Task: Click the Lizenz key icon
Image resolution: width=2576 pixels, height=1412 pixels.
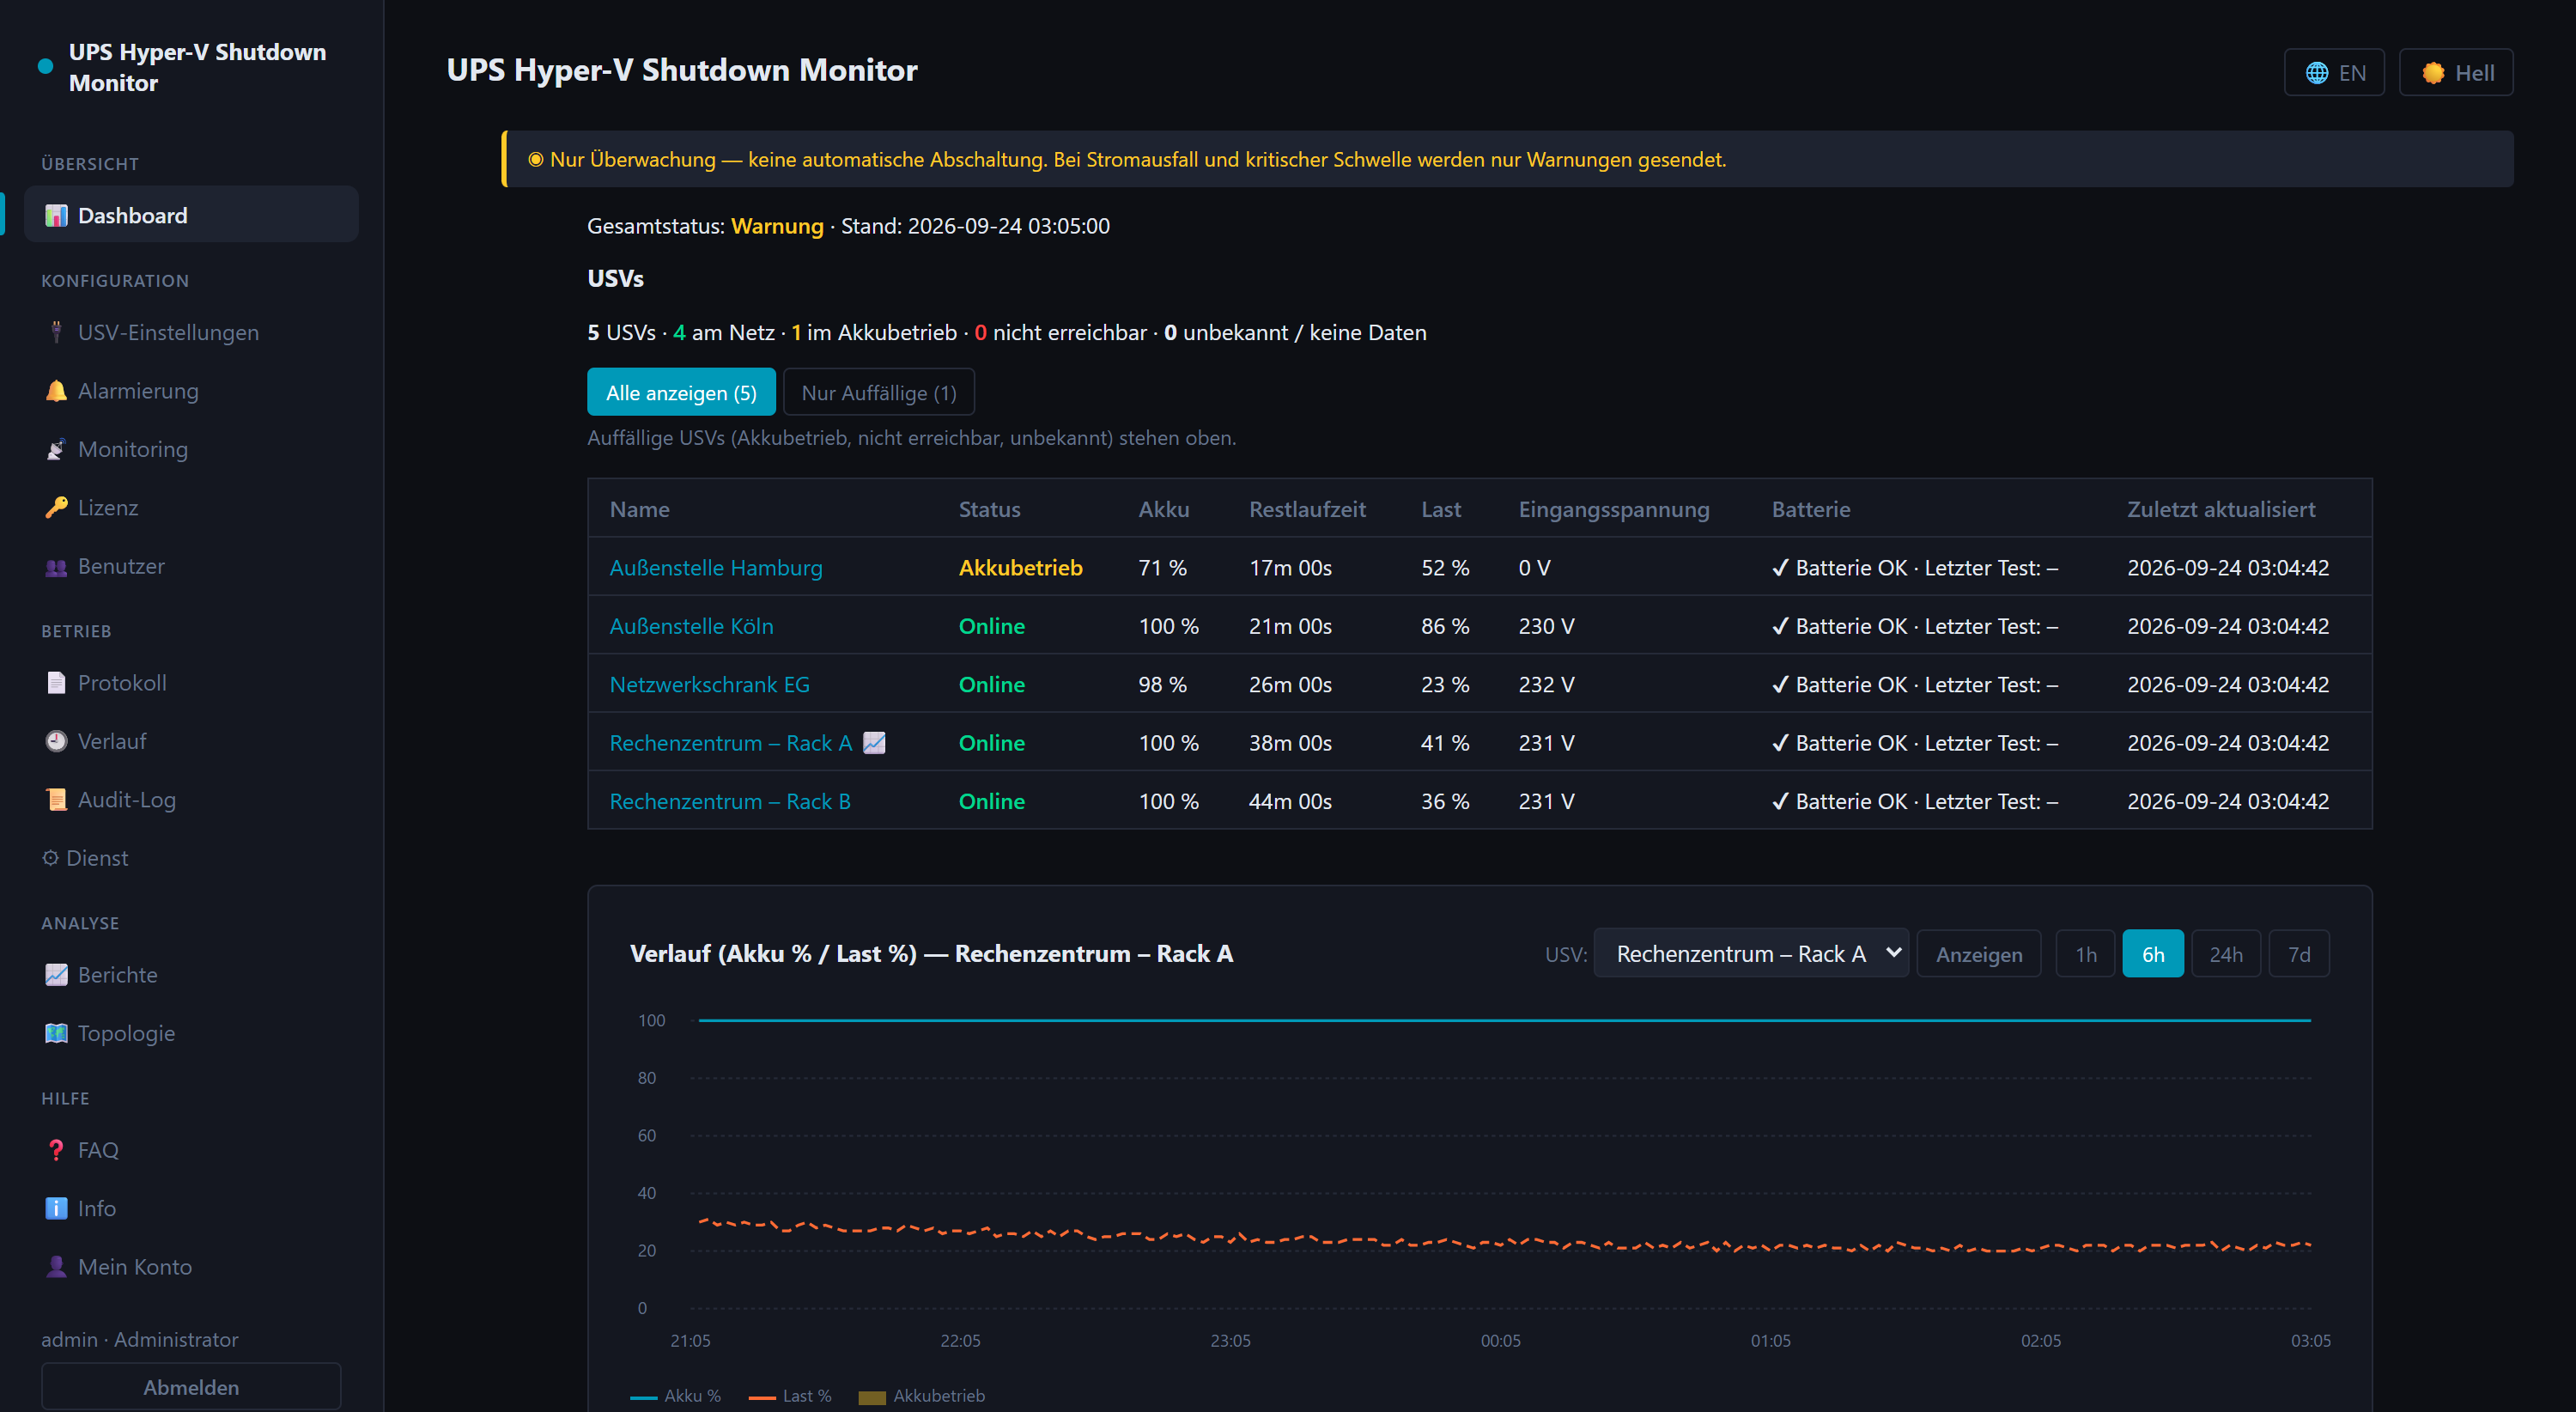Action: (x=56, y=507)
